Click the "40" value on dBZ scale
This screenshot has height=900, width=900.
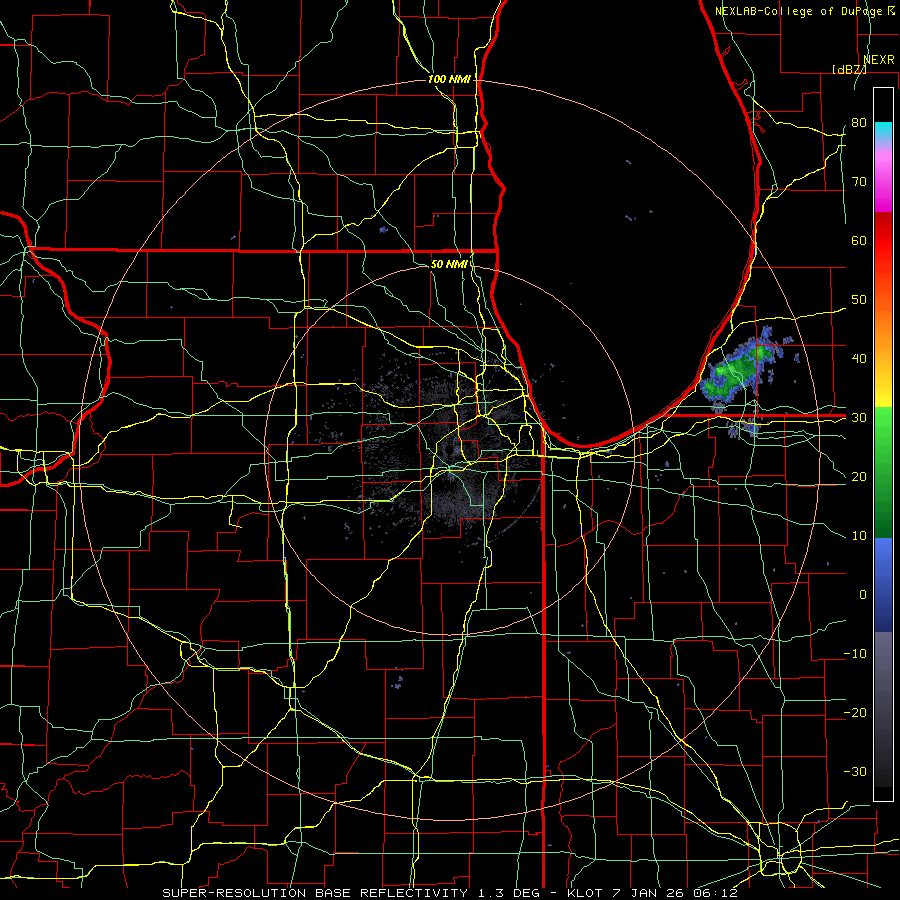click(859, 359)
